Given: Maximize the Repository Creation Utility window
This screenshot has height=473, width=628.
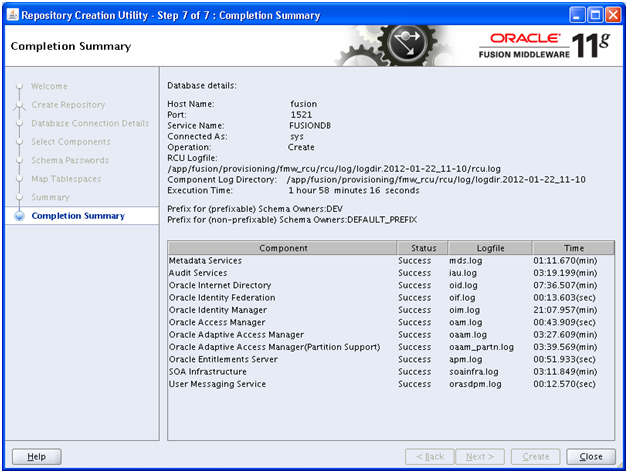Looking at the screenshot, I should (596, 15).
